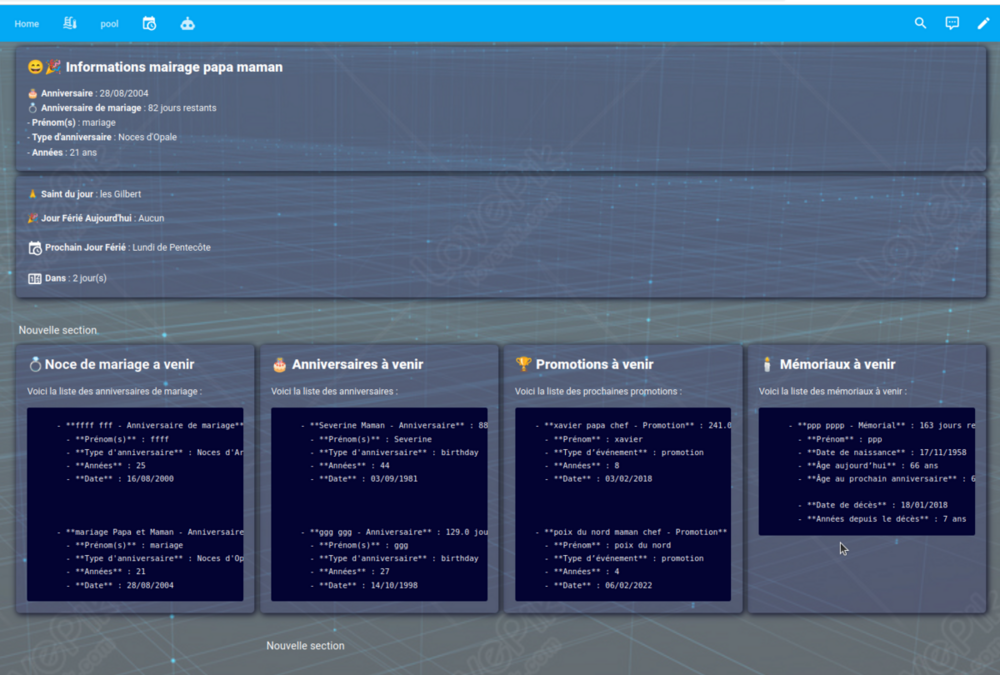
Task: Click the edit dashboard pencil icon
Action: [983, 23]
